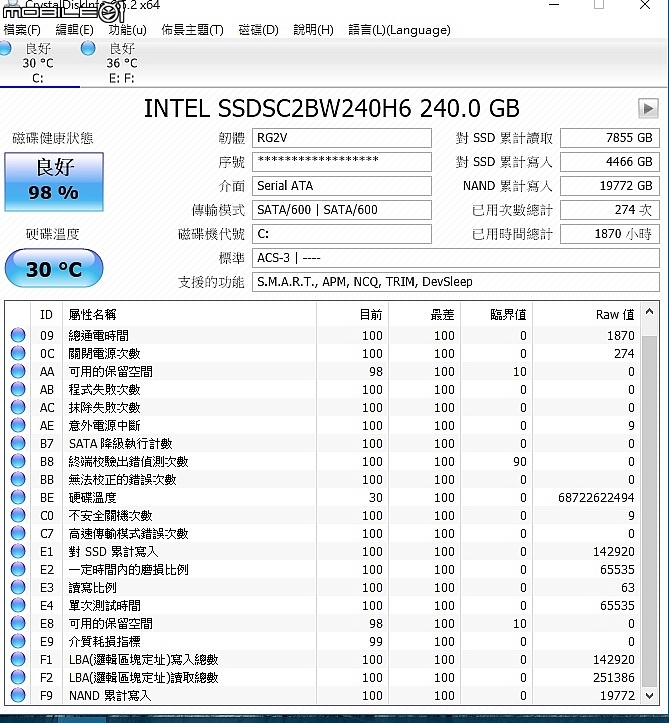
Task: Click the status icon of row AC 抹除失敗次數
Action: pos(18,407)
